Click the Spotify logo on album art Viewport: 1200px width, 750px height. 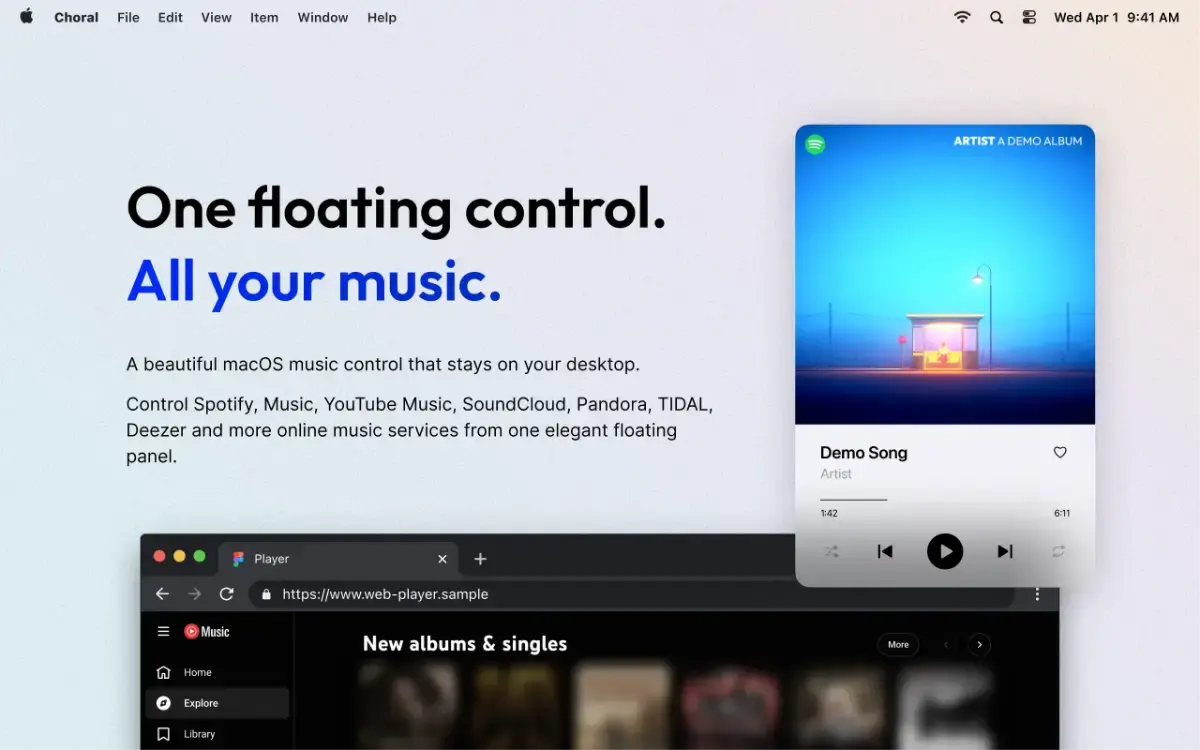click(816, 144)
